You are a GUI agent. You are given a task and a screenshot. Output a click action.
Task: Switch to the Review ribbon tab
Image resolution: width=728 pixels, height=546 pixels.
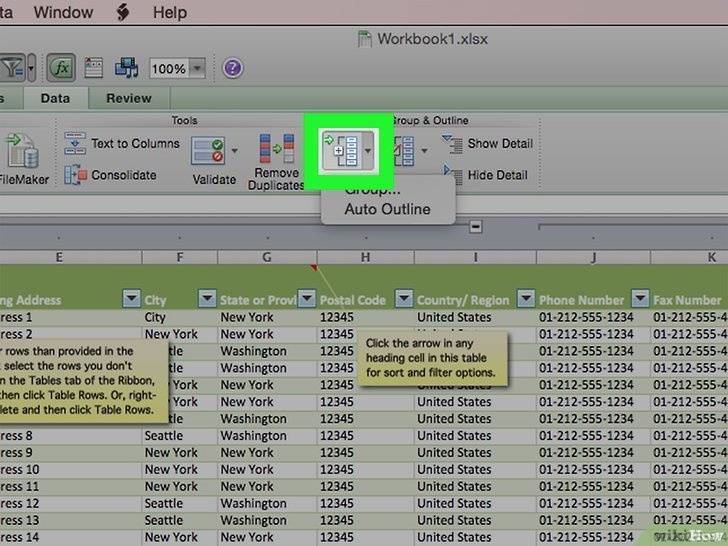coord(129,98)
